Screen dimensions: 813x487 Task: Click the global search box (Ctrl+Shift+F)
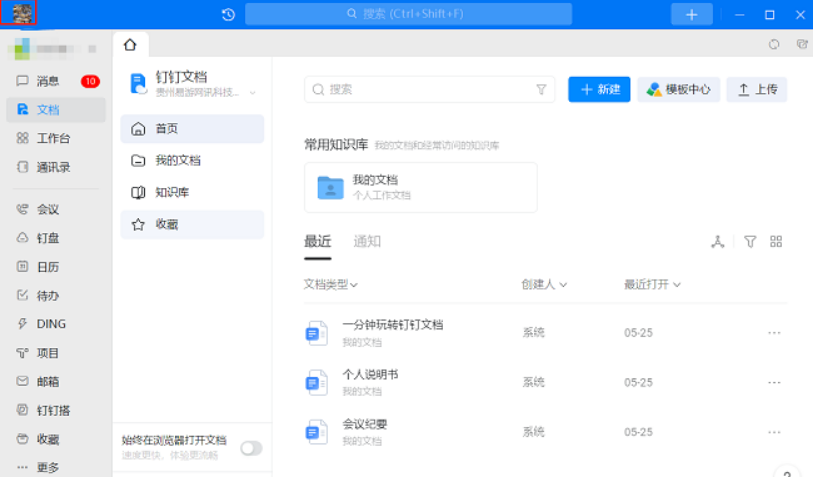click(408, 14)
